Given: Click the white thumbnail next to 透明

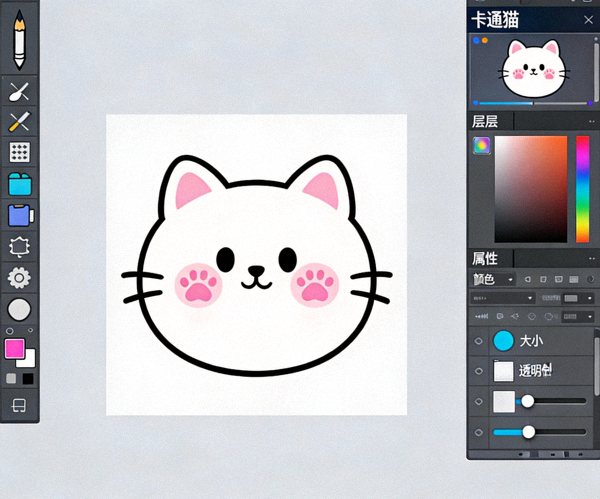Looking at the screenshot, I should click(504, 371).
